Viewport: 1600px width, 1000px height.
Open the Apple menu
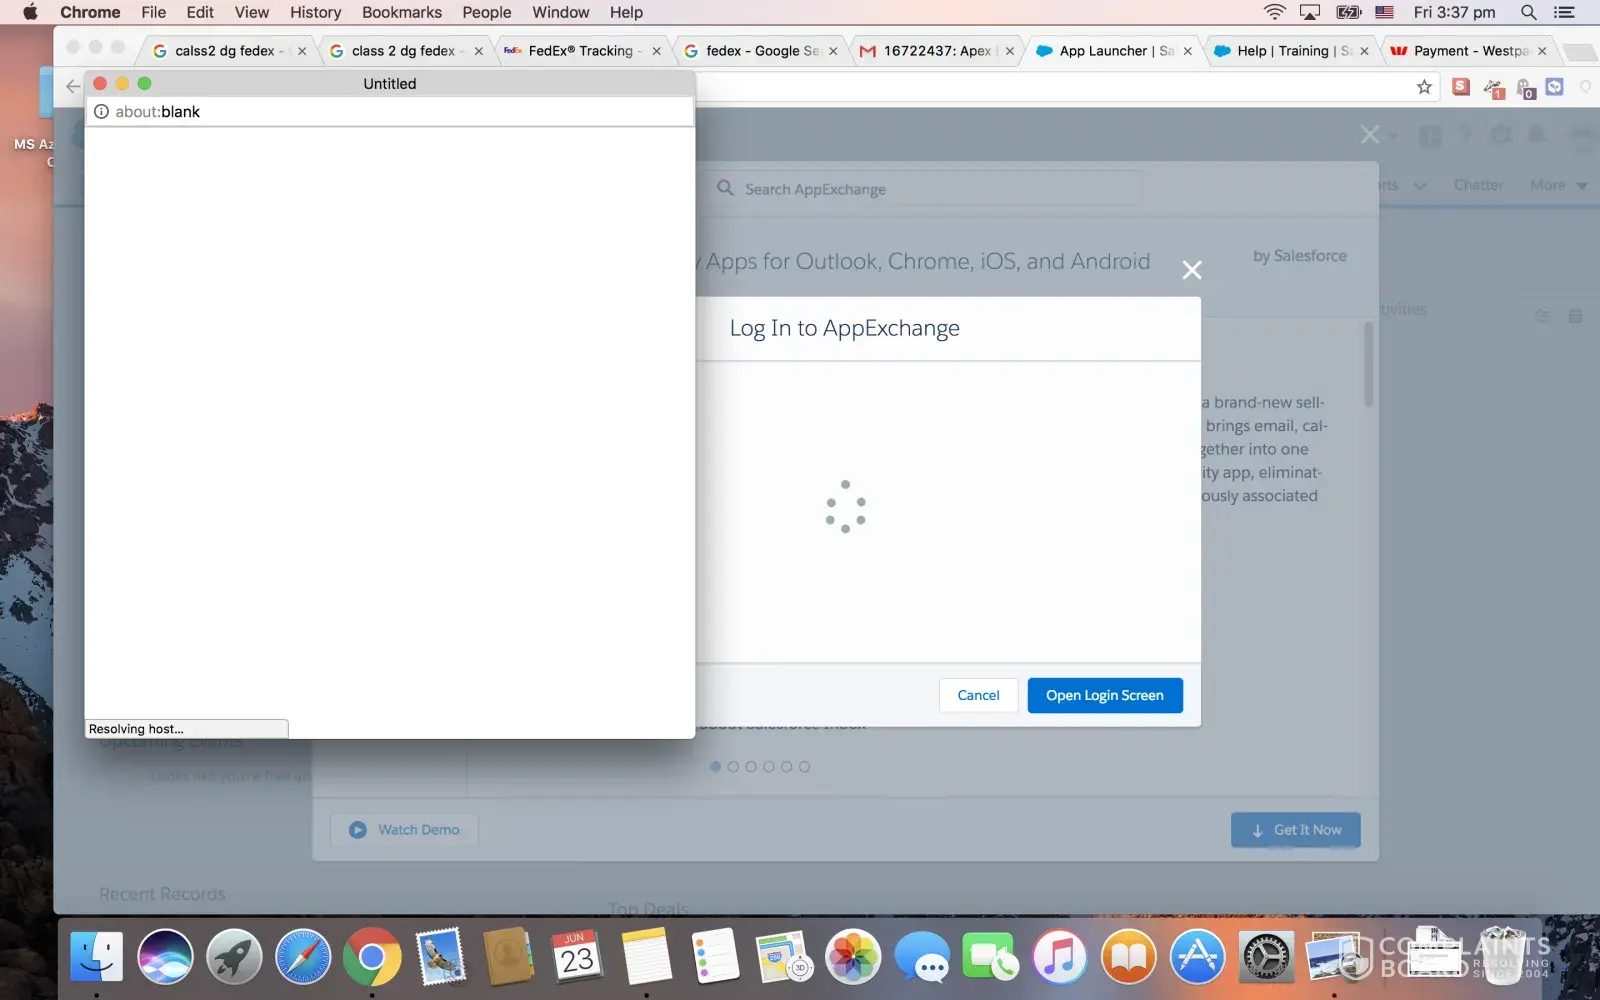coord(30,12)
